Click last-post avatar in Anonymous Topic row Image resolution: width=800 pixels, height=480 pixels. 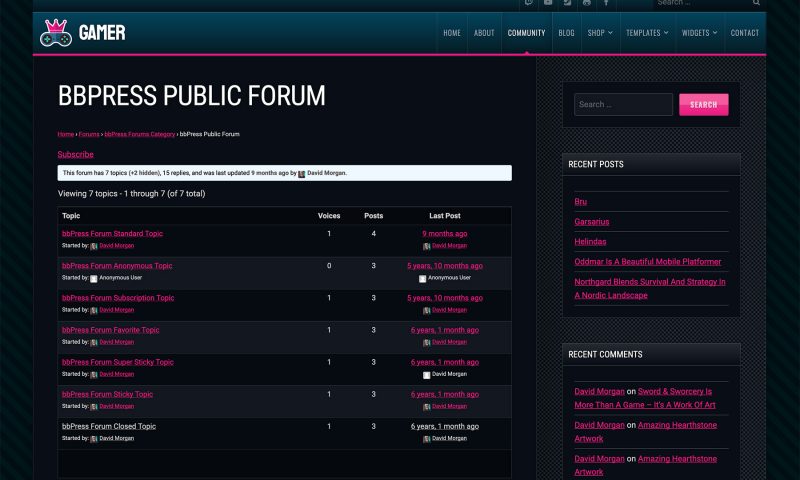pyautogui.click(x=422, y=279)
